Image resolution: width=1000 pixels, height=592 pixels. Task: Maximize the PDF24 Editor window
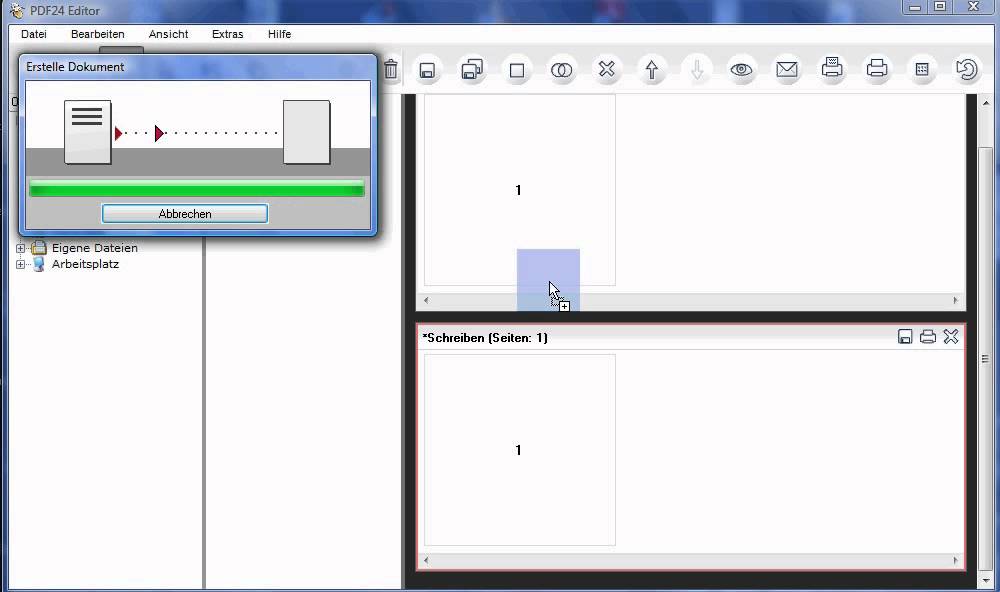tap(940, 7)
